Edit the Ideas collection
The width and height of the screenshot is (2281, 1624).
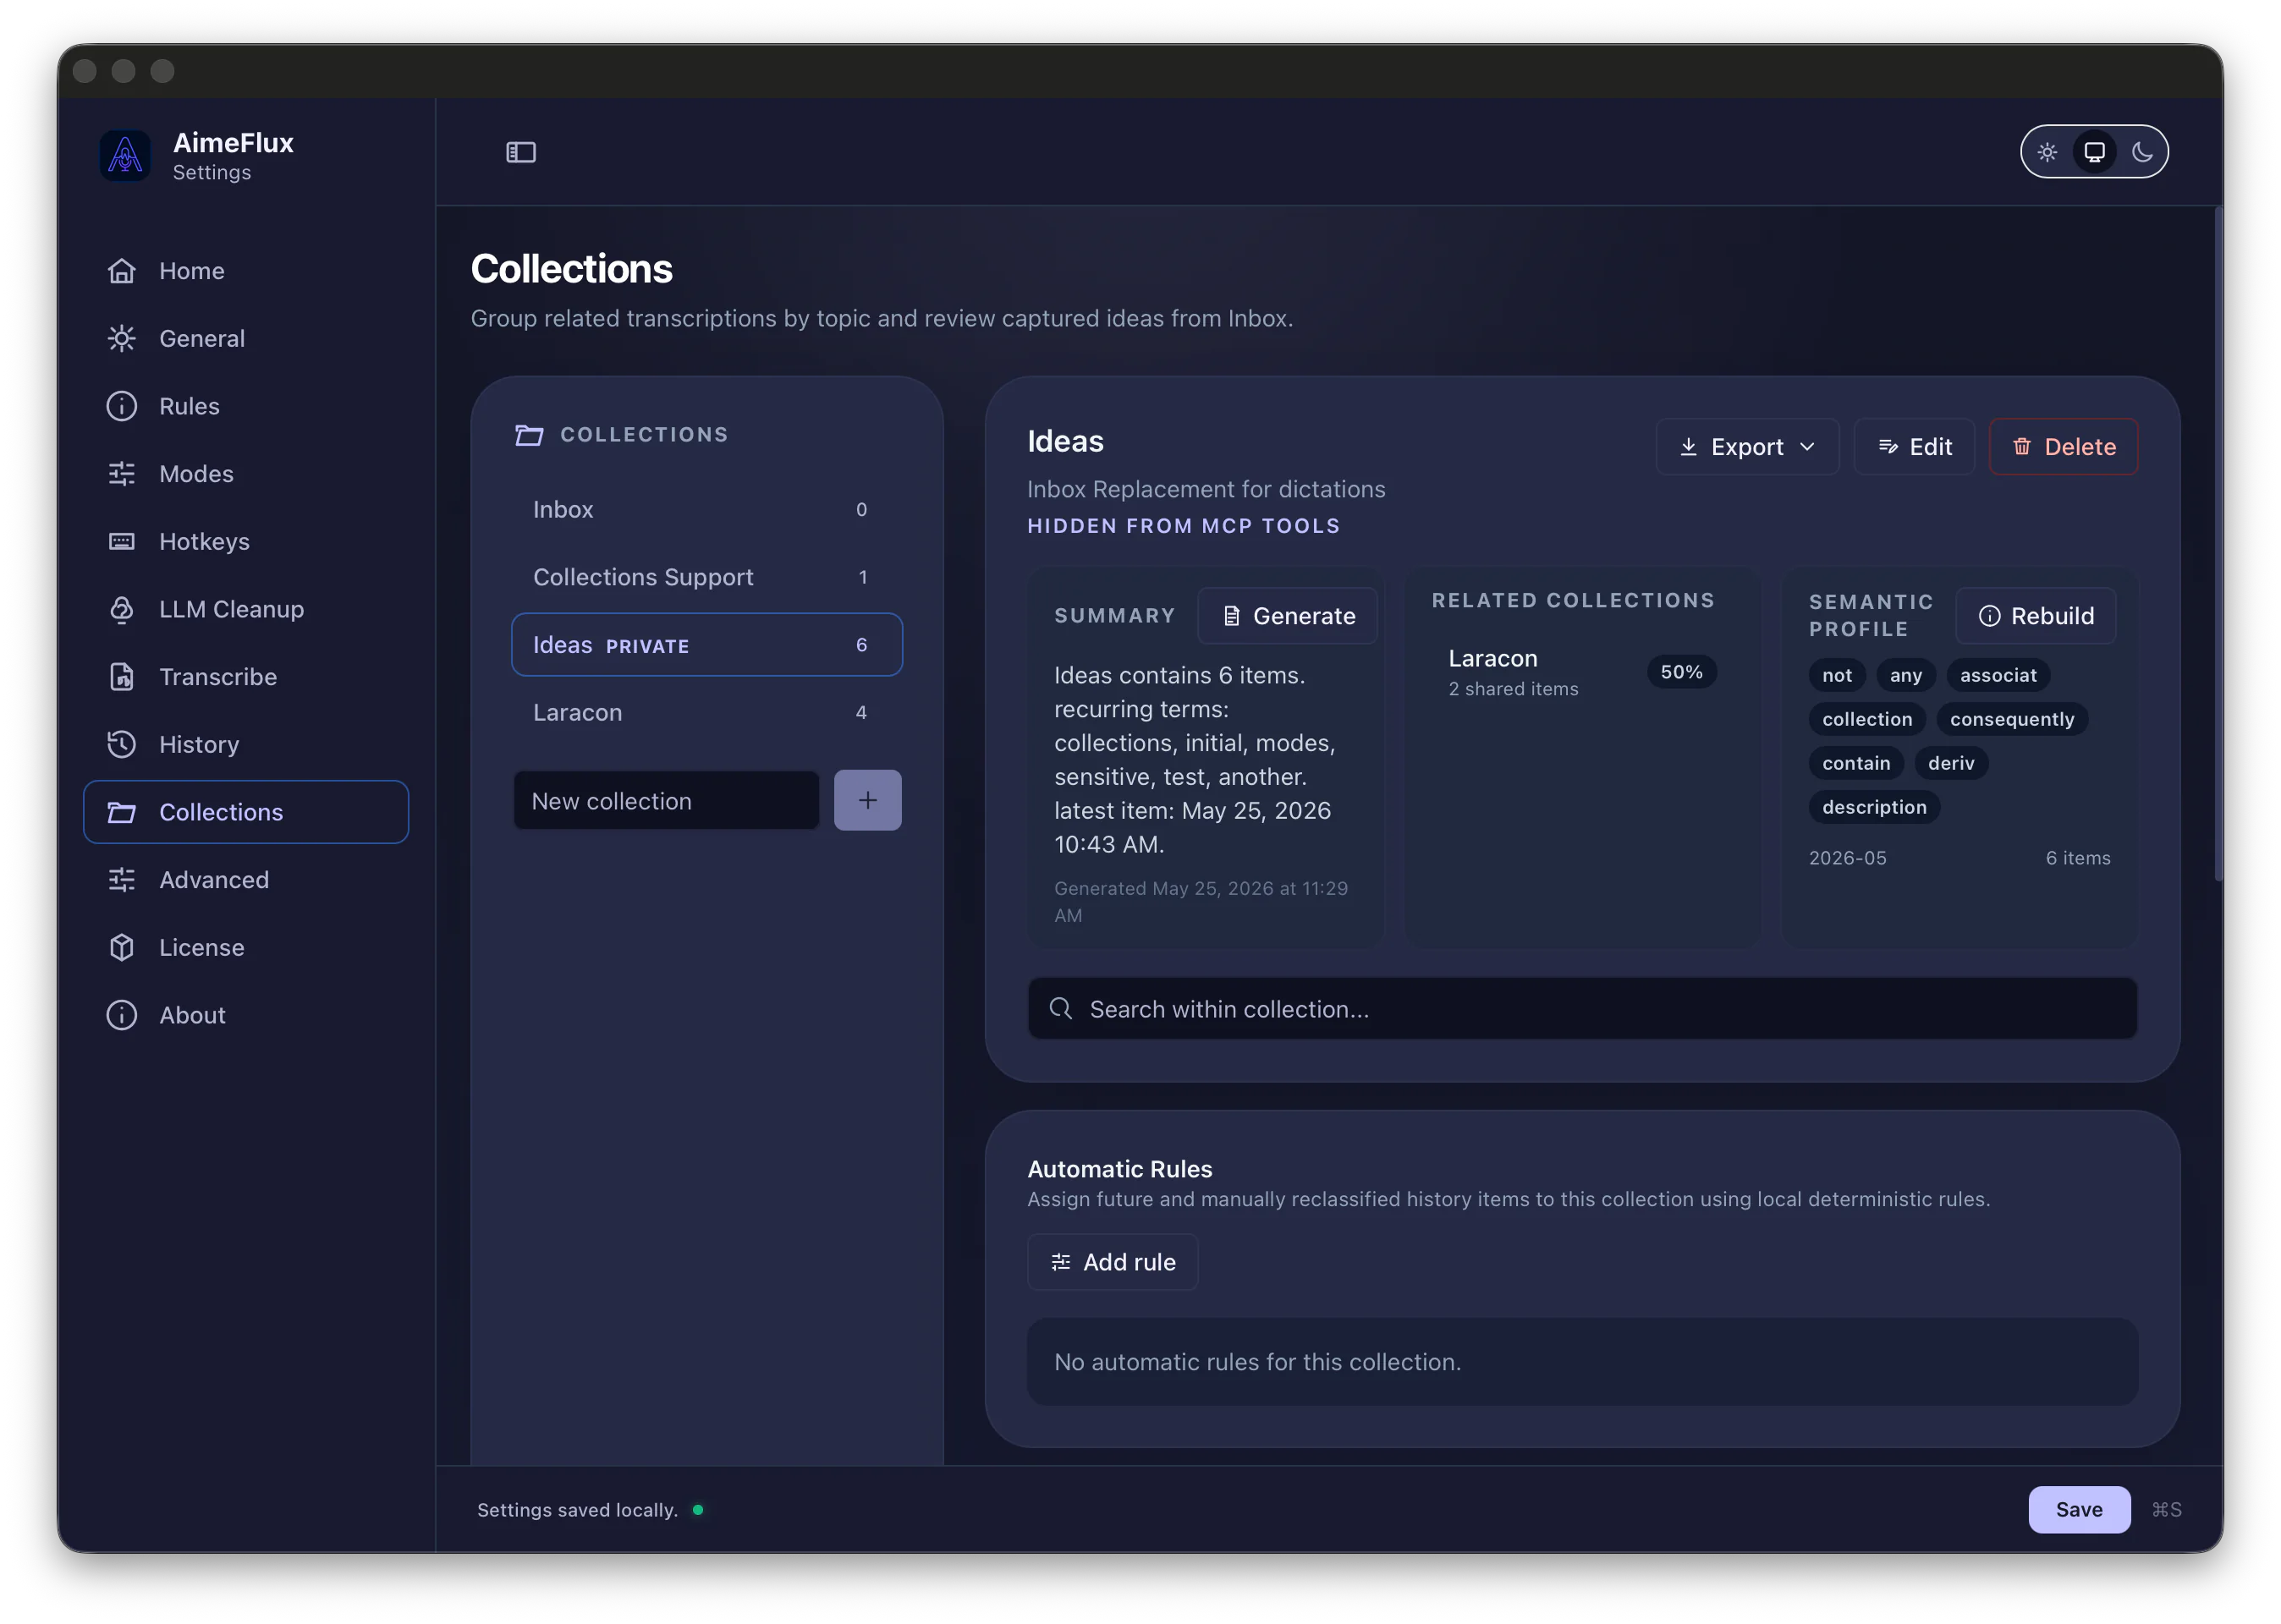click(x=1914, y=447)
